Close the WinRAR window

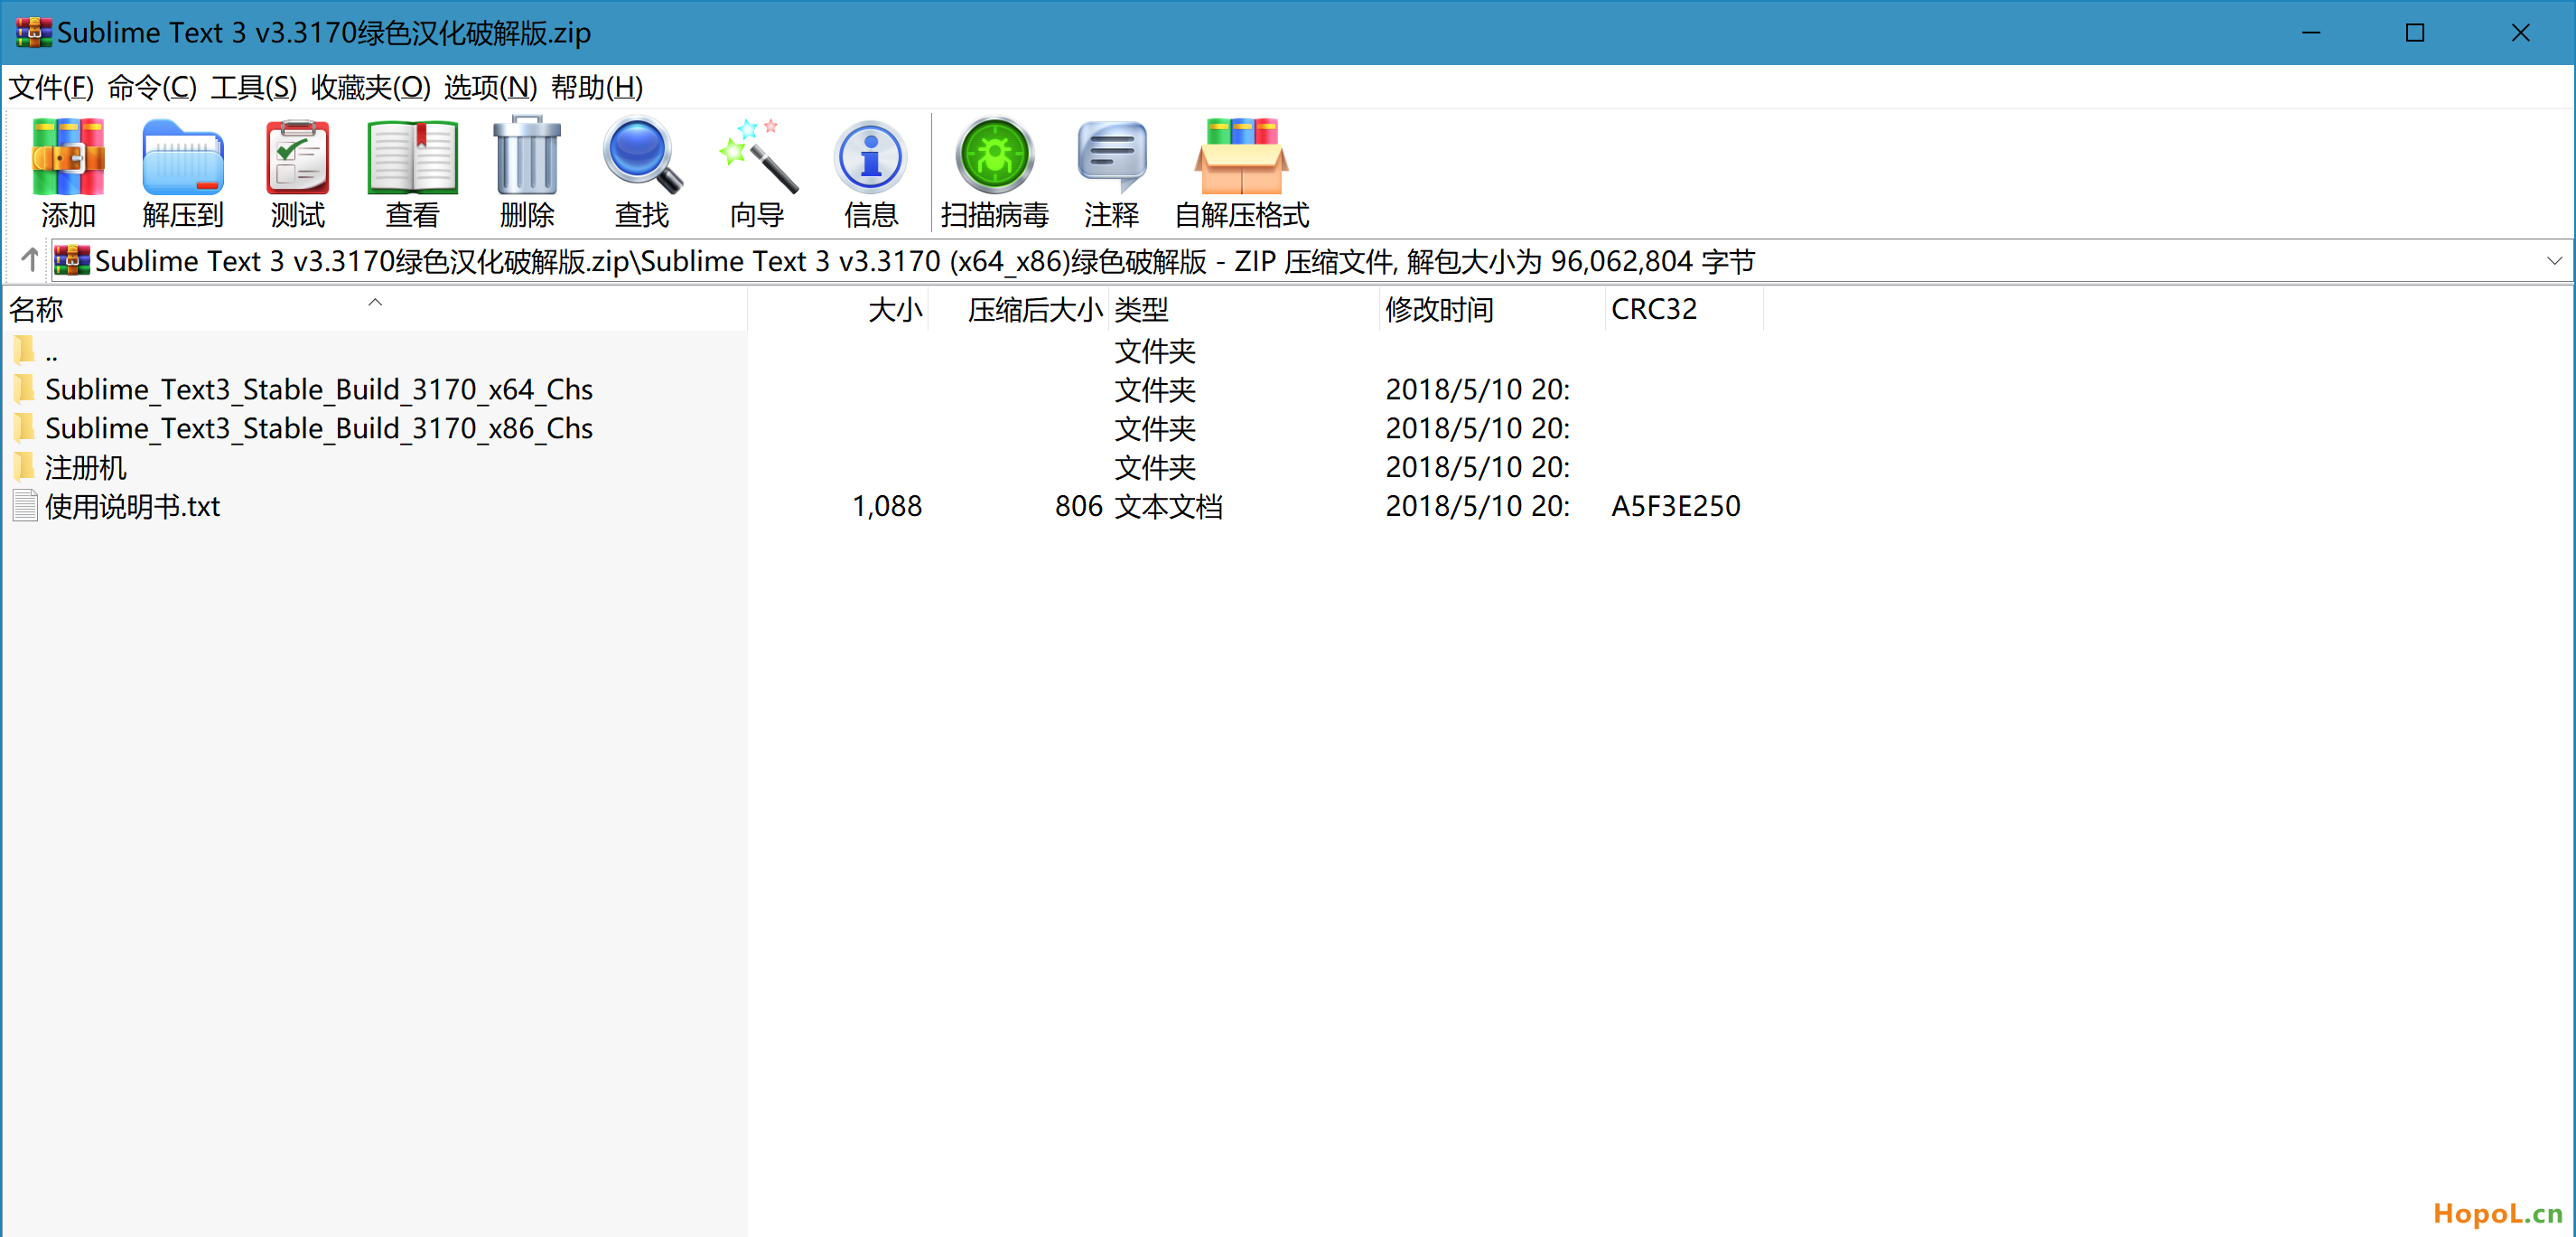click(2520, 33)
